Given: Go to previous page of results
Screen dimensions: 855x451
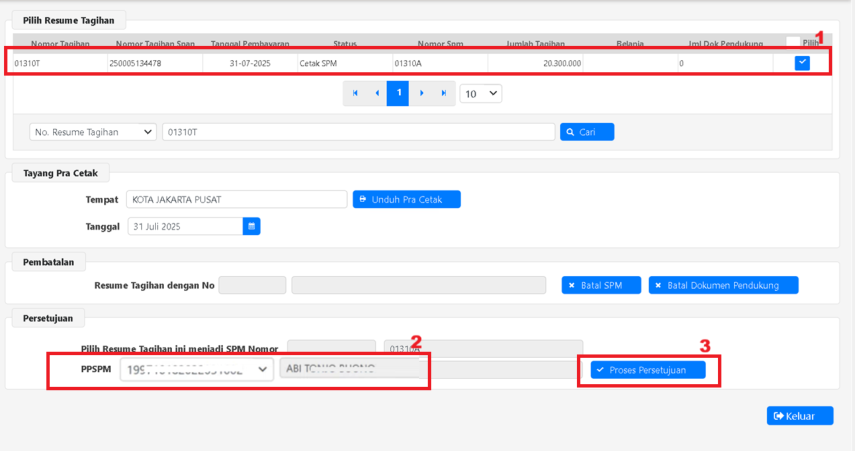Looking at the screenshot, I should pyautogui.click(x=377, y=93).
